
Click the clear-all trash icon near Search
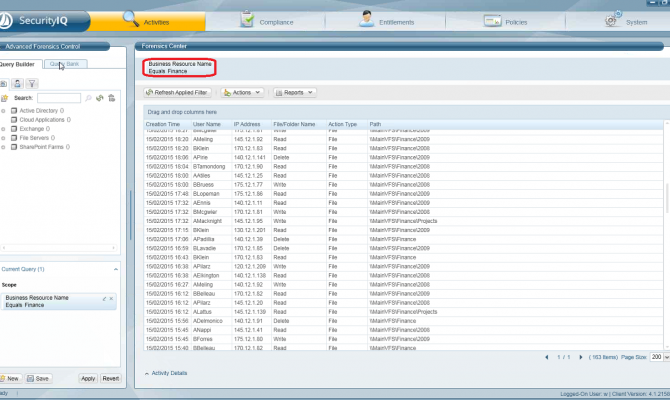[x=112, y=98]
